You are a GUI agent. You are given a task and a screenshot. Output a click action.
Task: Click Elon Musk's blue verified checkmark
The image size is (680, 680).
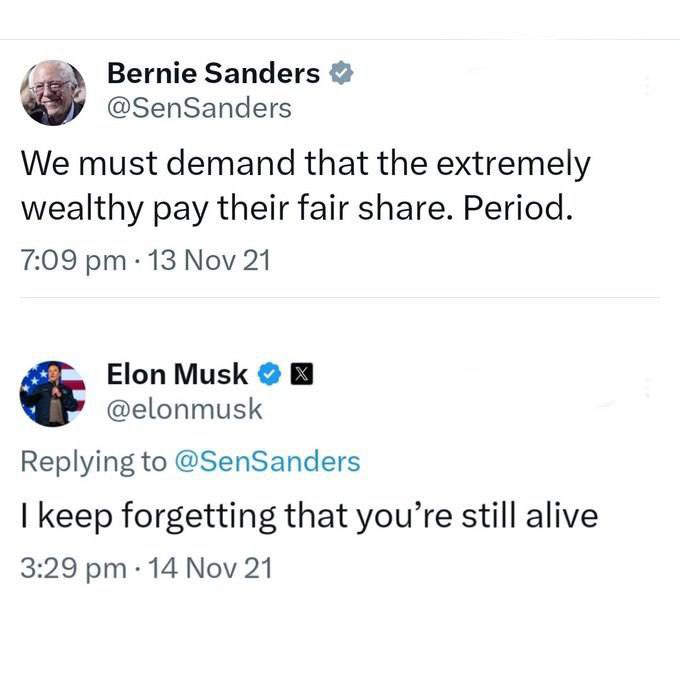(x=269, y=375)
